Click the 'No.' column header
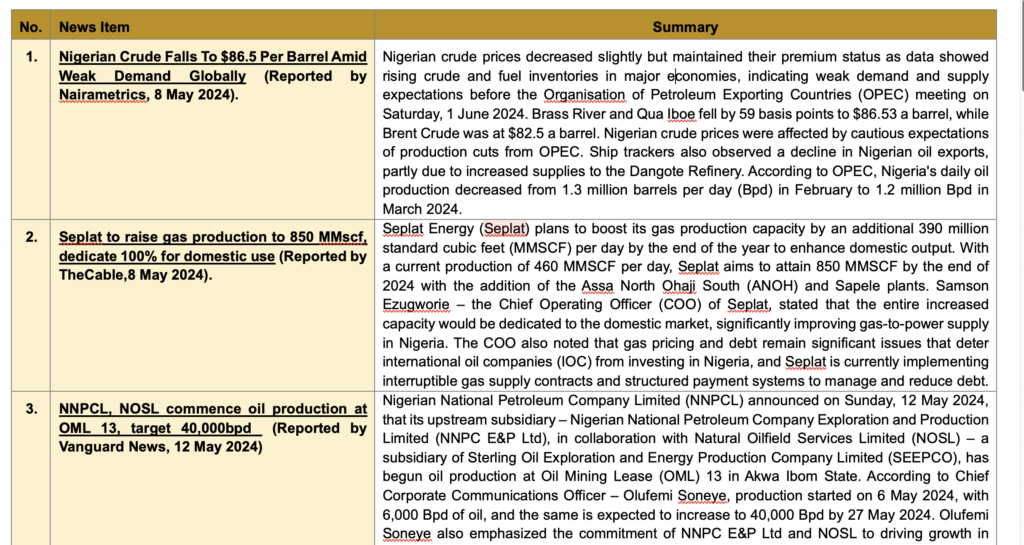This screenshot has height=545, width=1024. (x=31, y=27)
